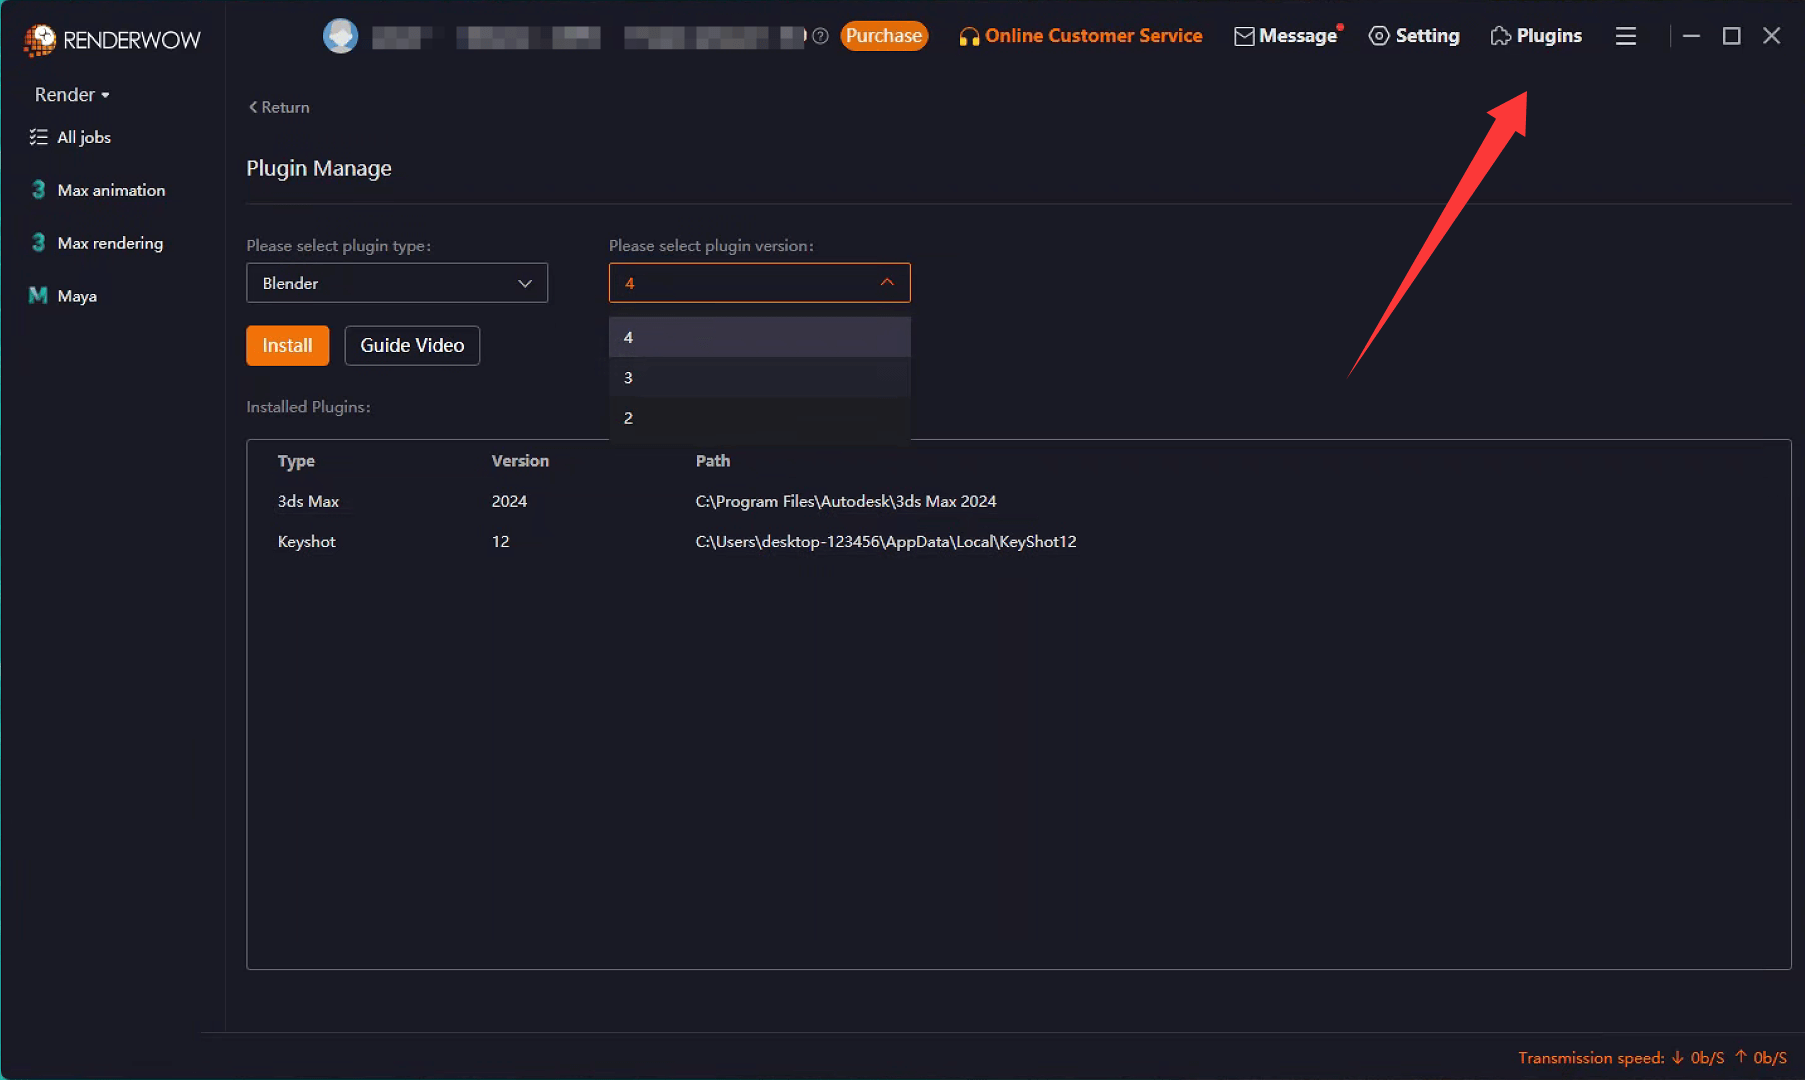This screenshot has width=1805, height=1080.
Task: Go back using the Return link
Action: click(x=279, y=107)
